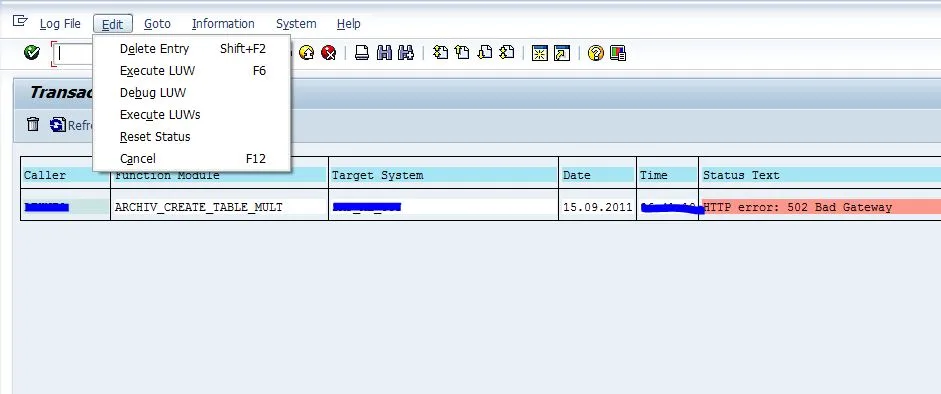
Task: Click the Refresh icon in application toolbar
Action: 58,125
